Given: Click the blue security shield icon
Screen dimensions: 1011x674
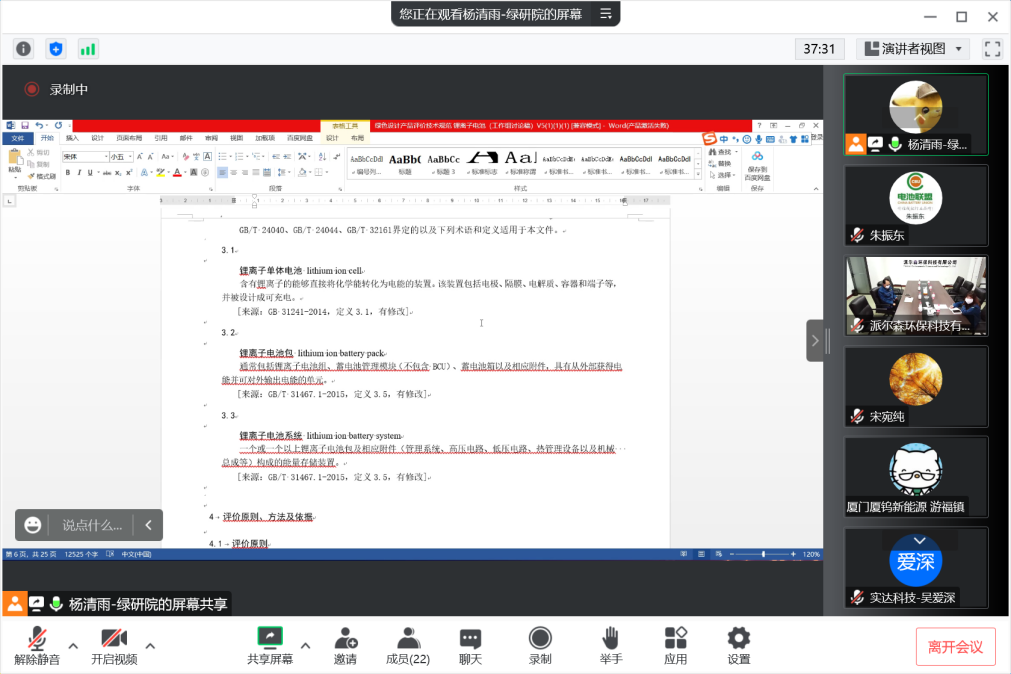Looking at the screenshot, I should [56, 49].
